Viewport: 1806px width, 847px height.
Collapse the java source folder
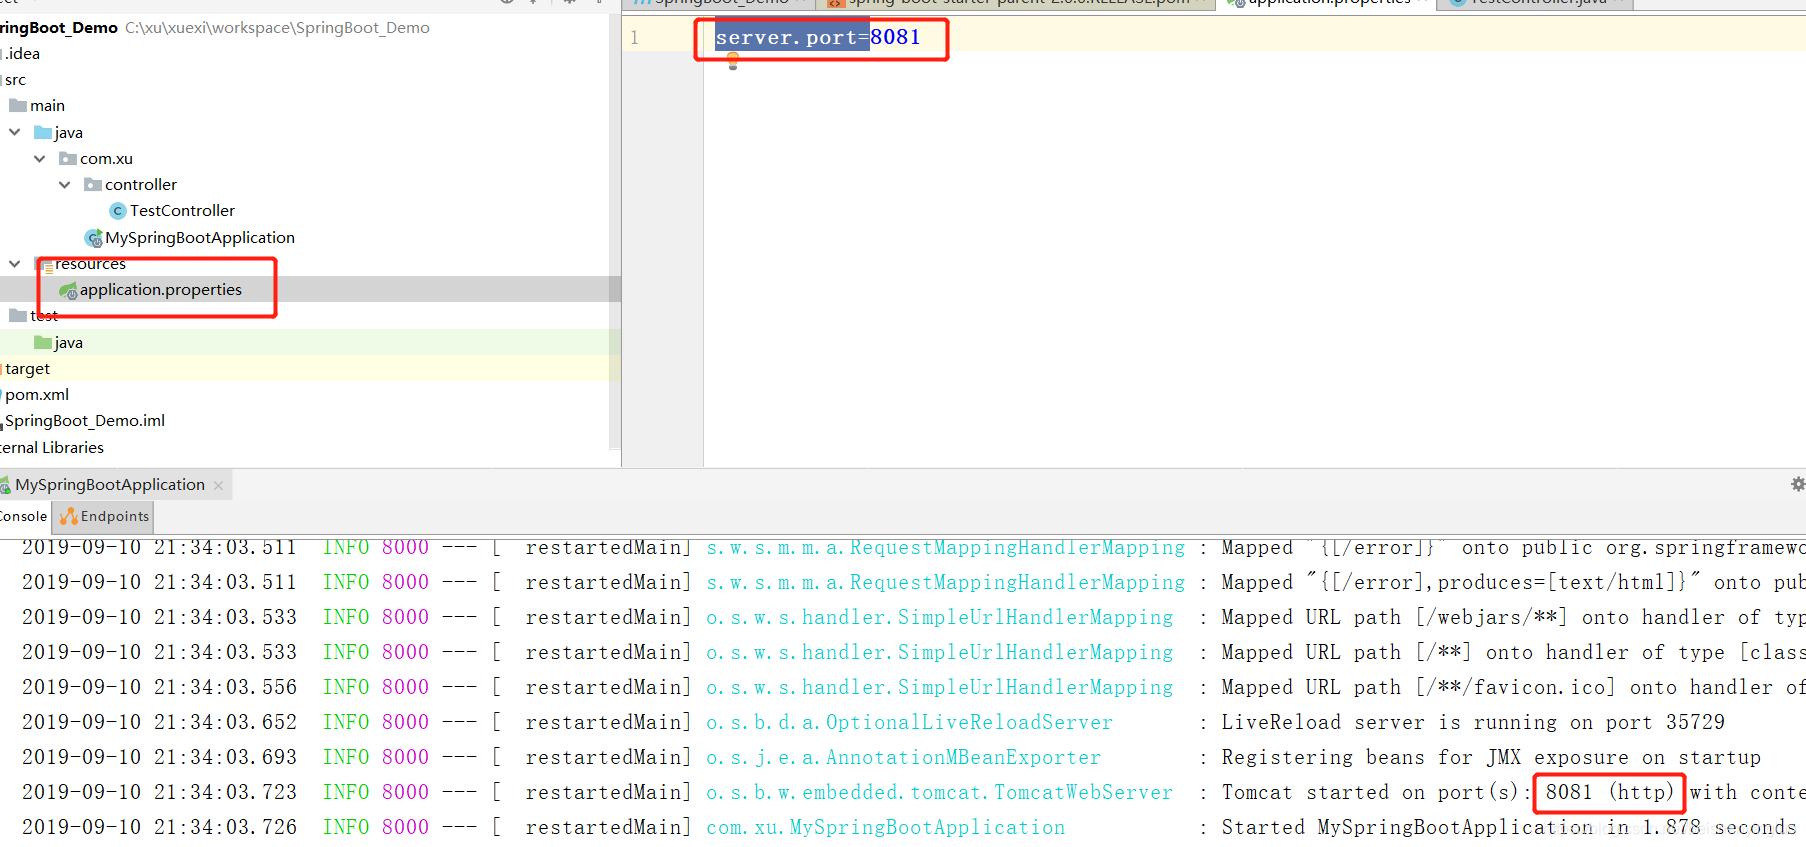[x=14, y=132]
